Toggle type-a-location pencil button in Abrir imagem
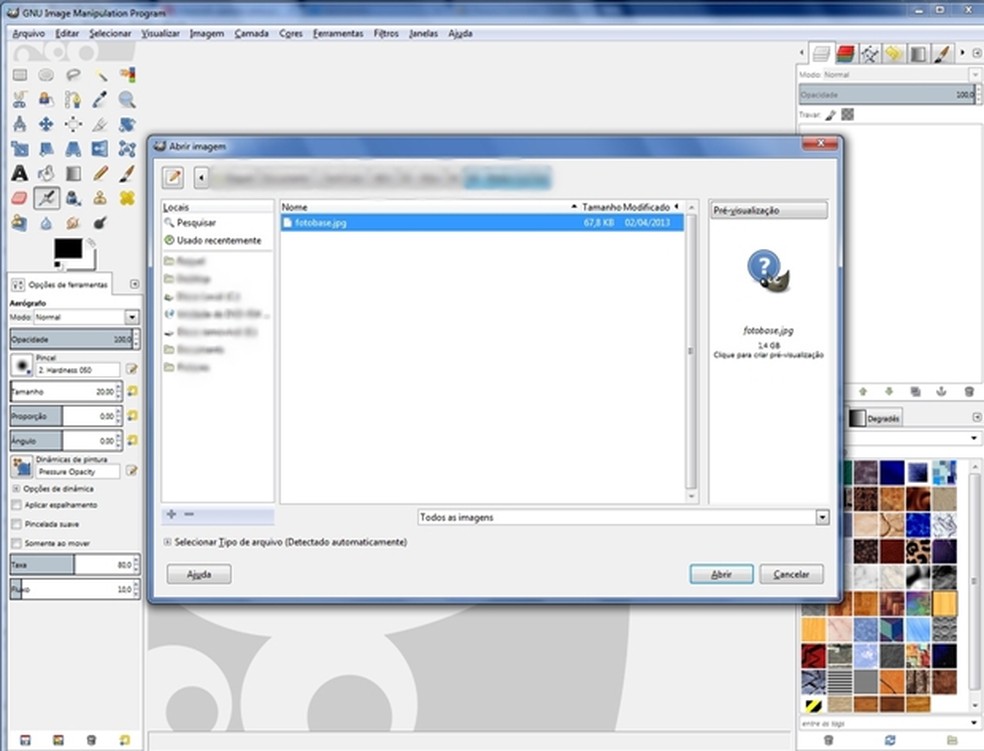Screen dimensions: 984x751 (x=174, y=178)
